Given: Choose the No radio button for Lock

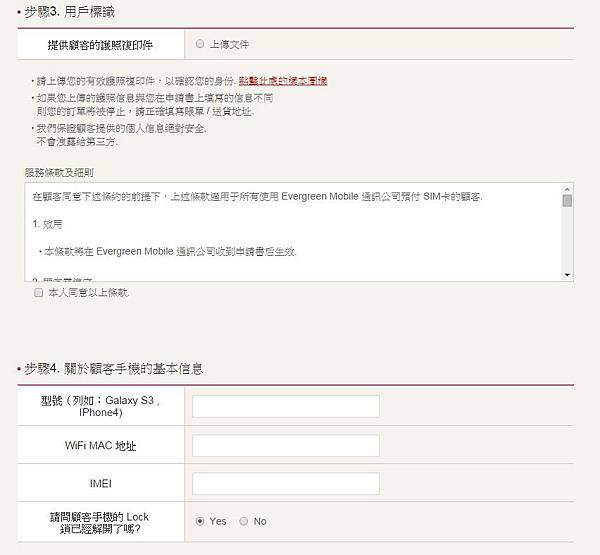Looking at the screenshot, I should 244,521.
